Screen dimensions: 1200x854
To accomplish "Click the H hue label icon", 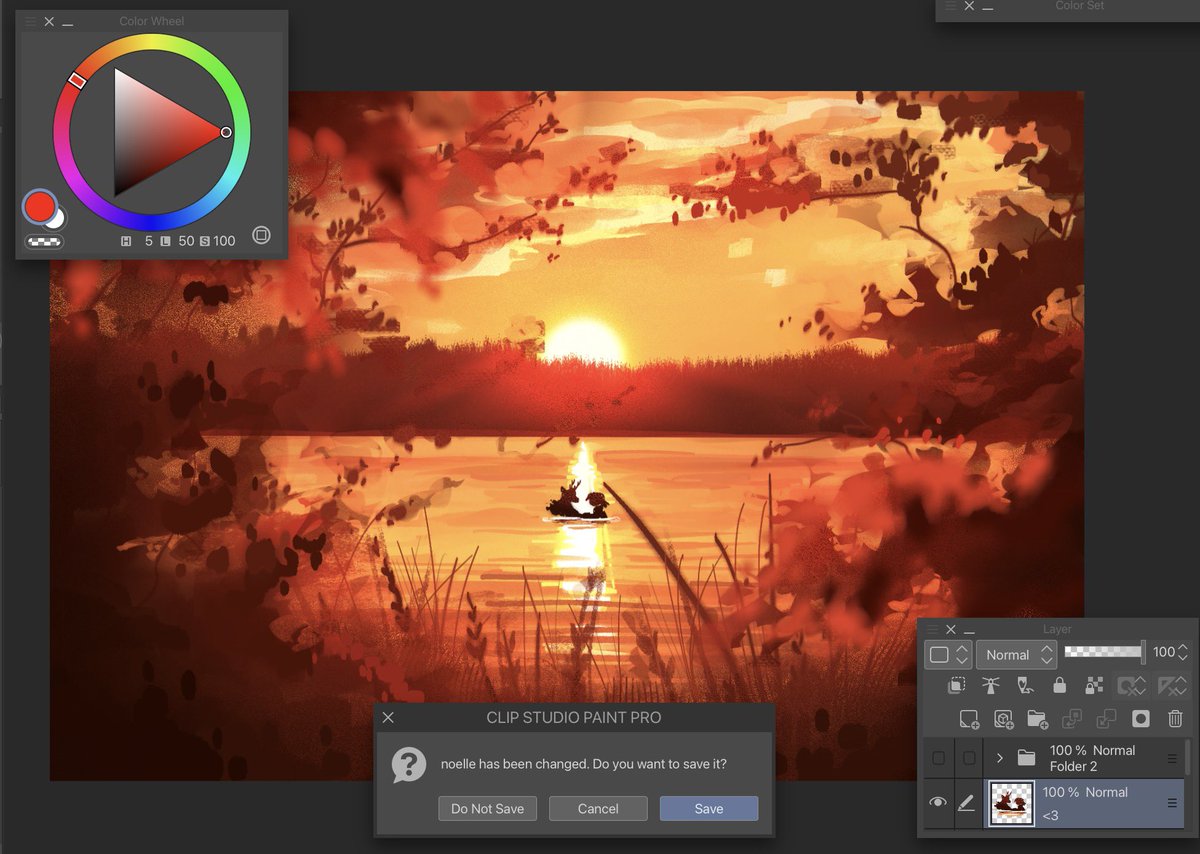I will tap(126, 241).
